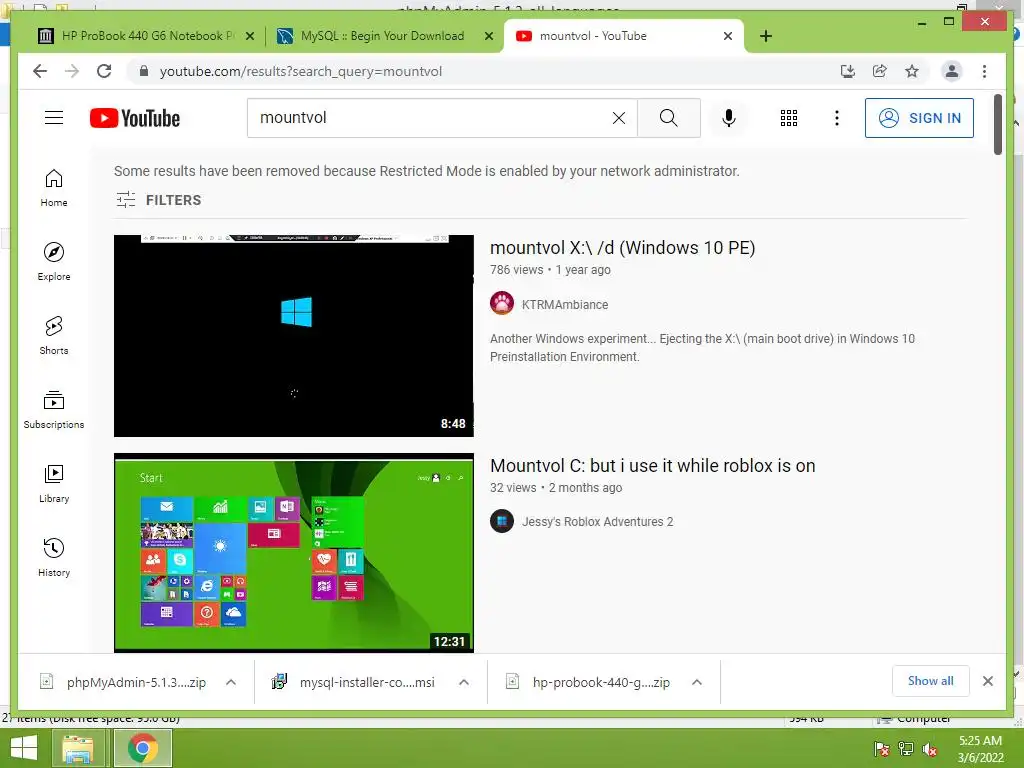
Task: Bookmark this page with star icon
Action: [912, 71]
